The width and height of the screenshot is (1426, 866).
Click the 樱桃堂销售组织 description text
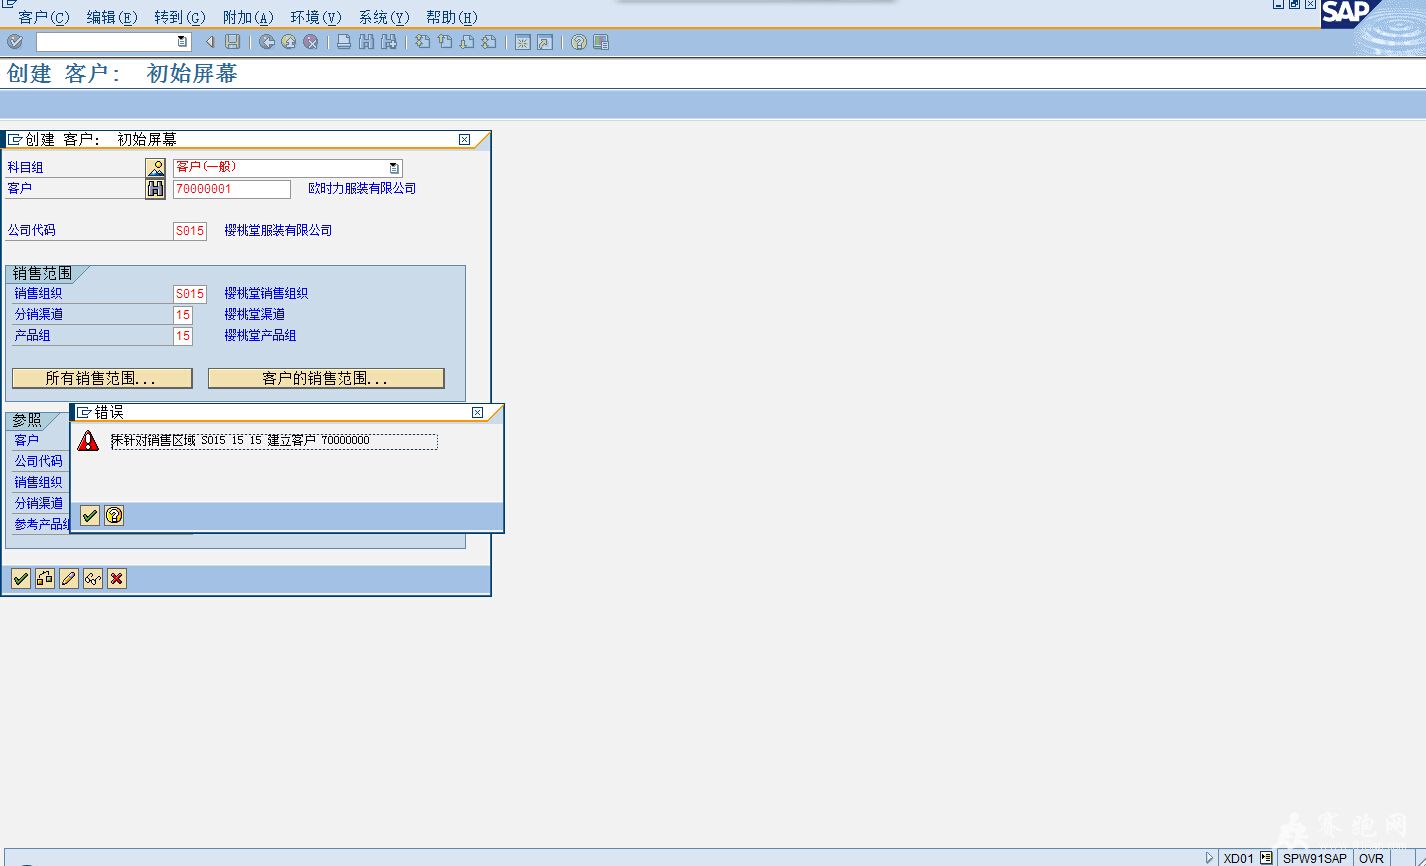[x=266, y=293]
